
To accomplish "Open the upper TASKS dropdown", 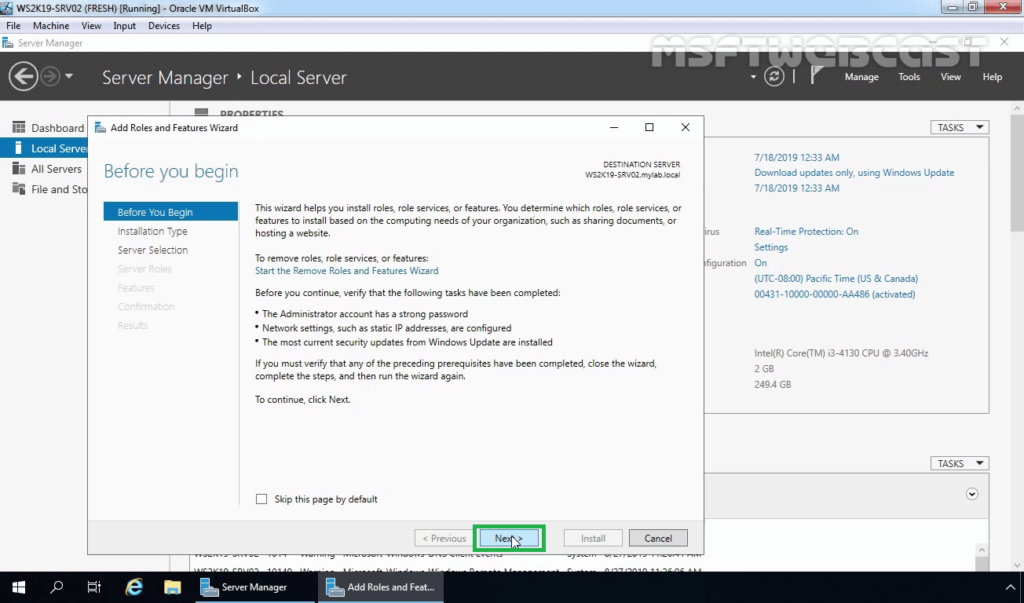I will pyautogui.click(x=959, y=127).
